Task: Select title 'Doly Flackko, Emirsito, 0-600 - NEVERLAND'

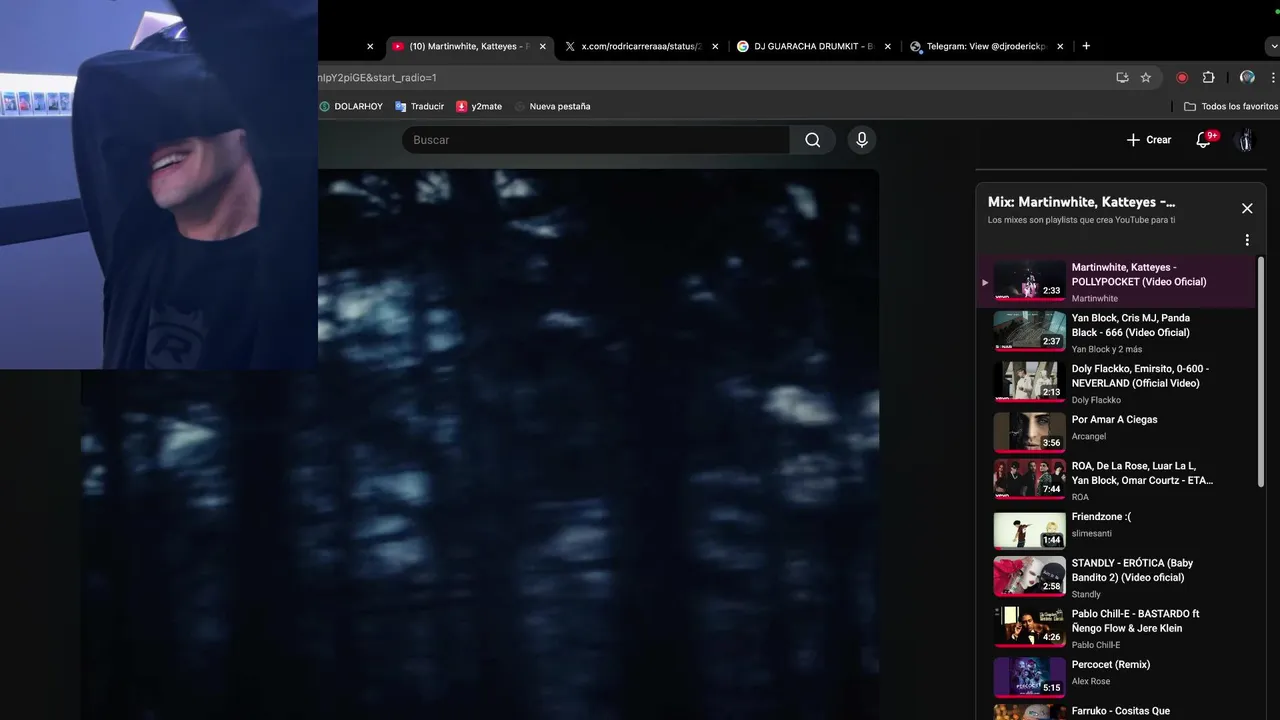Action: pos(1140,376)
